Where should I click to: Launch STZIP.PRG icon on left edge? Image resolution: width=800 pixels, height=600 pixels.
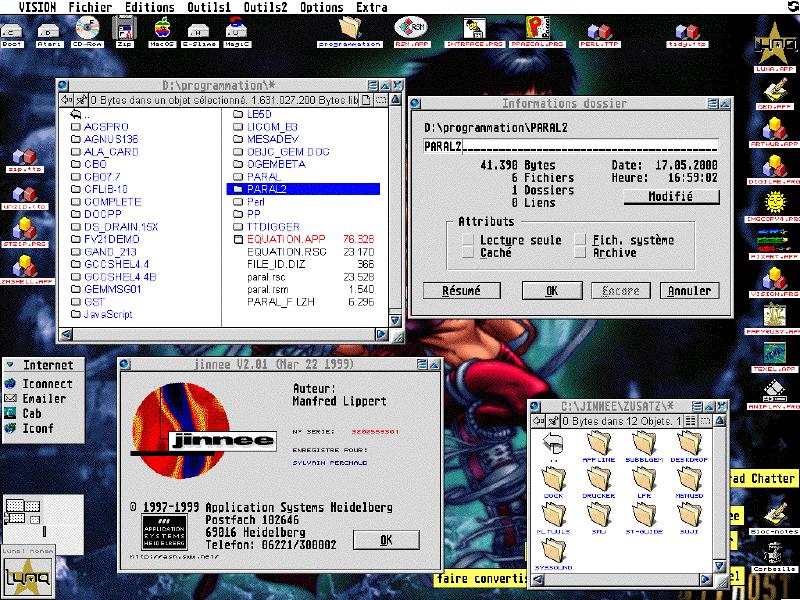(x=24, y=232)
